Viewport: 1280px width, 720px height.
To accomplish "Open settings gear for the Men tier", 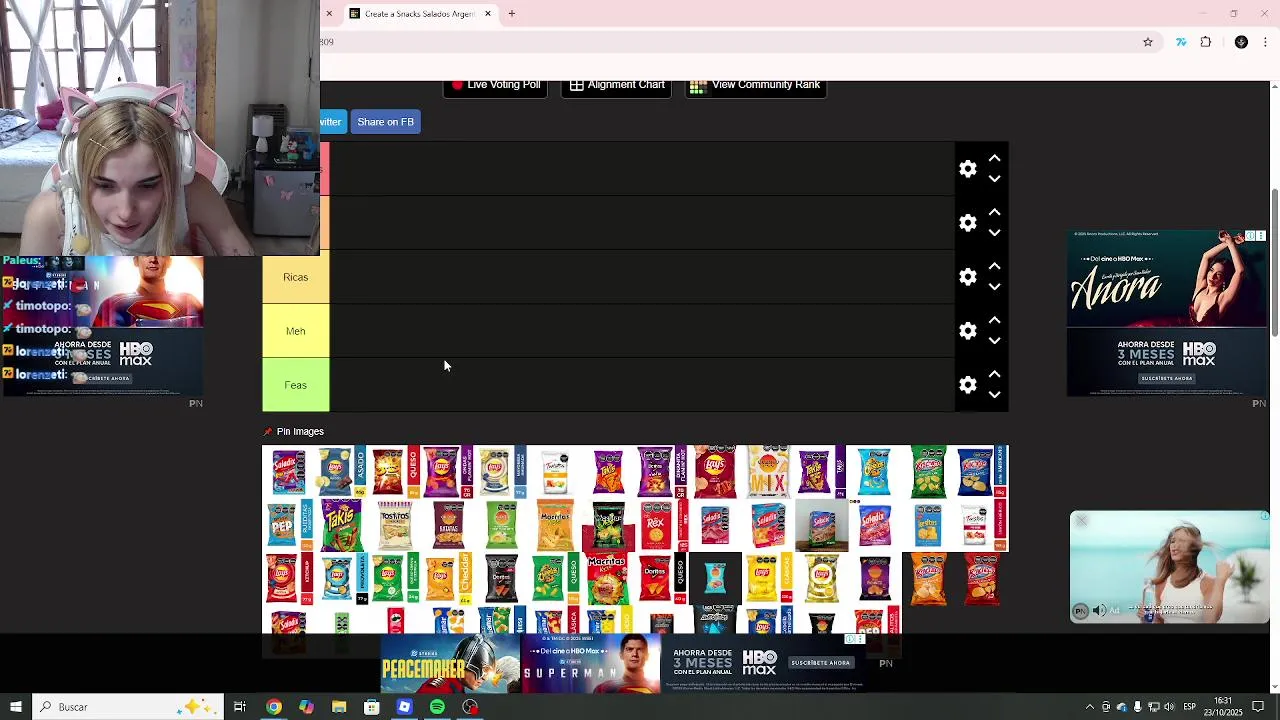I will click(967, 331).
